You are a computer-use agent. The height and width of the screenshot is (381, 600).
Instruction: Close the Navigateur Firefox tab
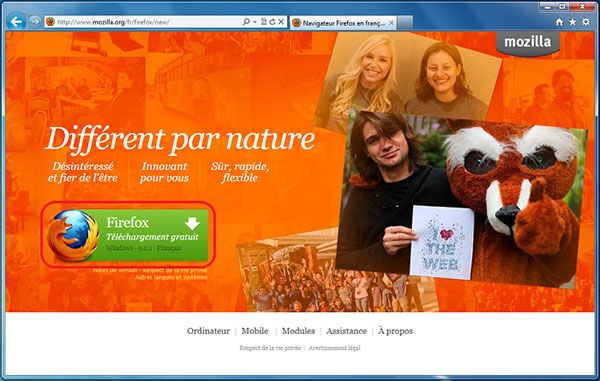[391, 23]
